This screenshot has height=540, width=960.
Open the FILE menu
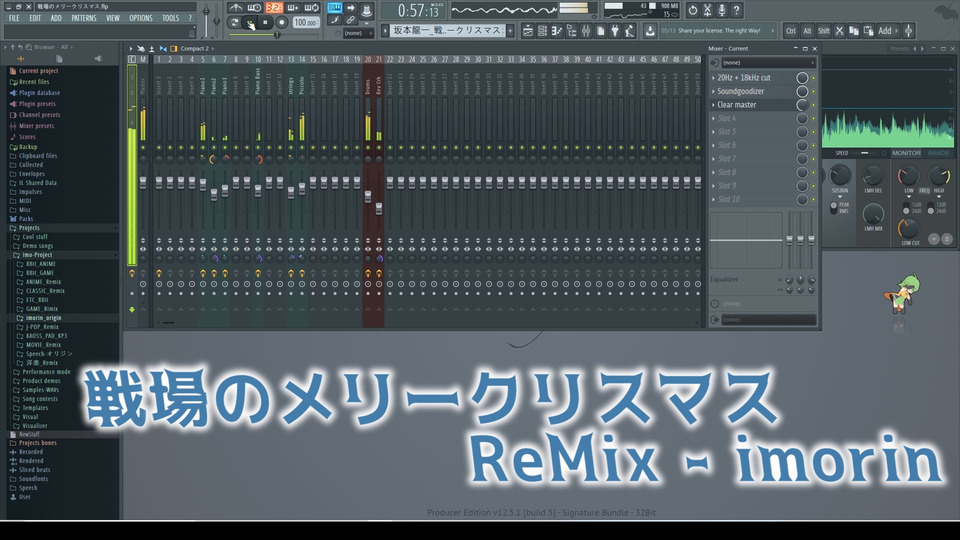[x=14, y=18]
